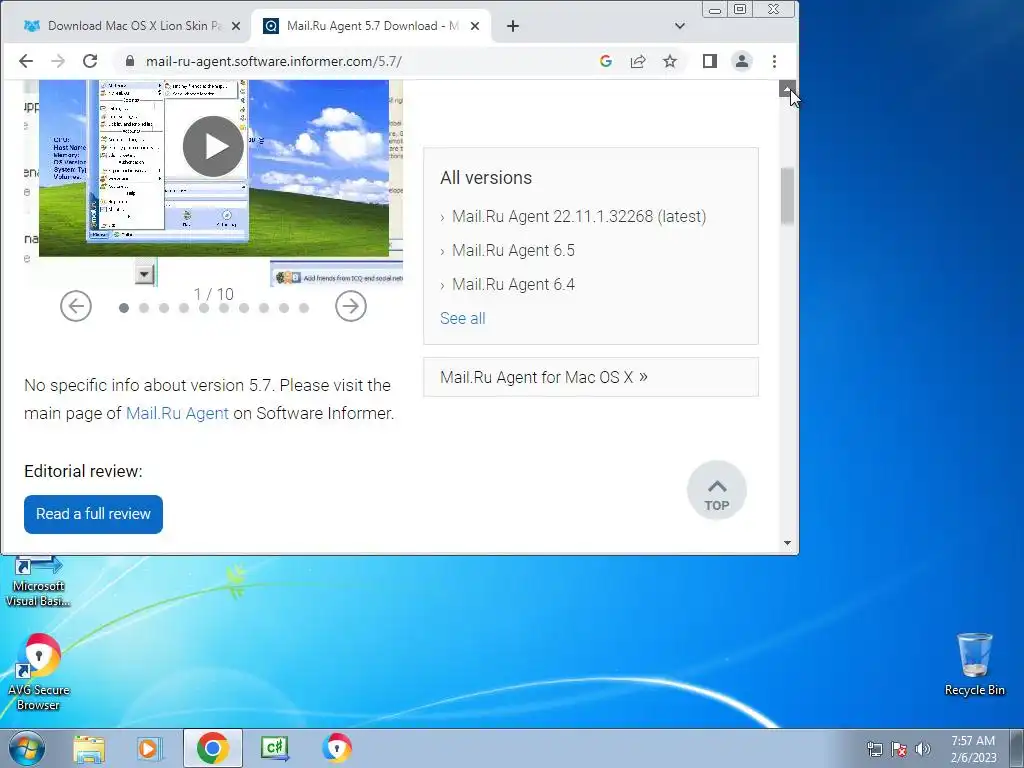Play the Mail.Ru Agent screenshot video
The width and height of the screenshot is (1024, 768).
click(x=214, y=146)
